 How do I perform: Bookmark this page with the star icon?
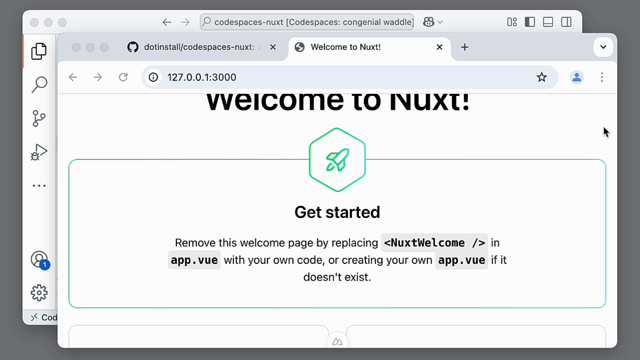click(542, 77)
